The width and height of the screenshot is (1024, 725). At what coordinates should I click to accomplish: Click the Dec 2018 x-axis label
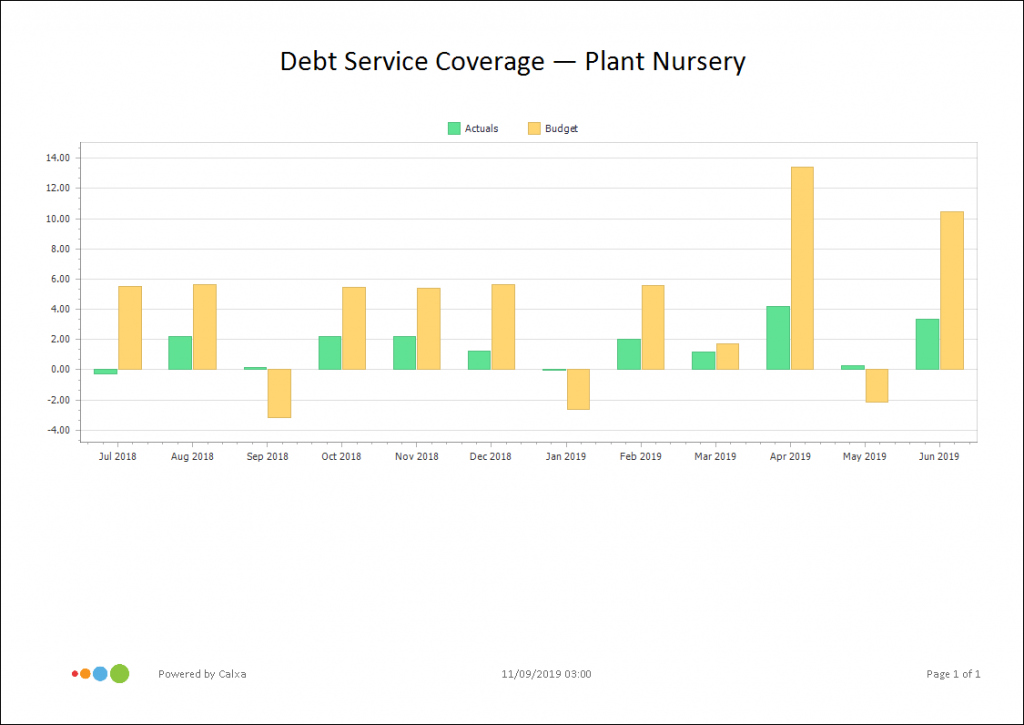[491, 456]
